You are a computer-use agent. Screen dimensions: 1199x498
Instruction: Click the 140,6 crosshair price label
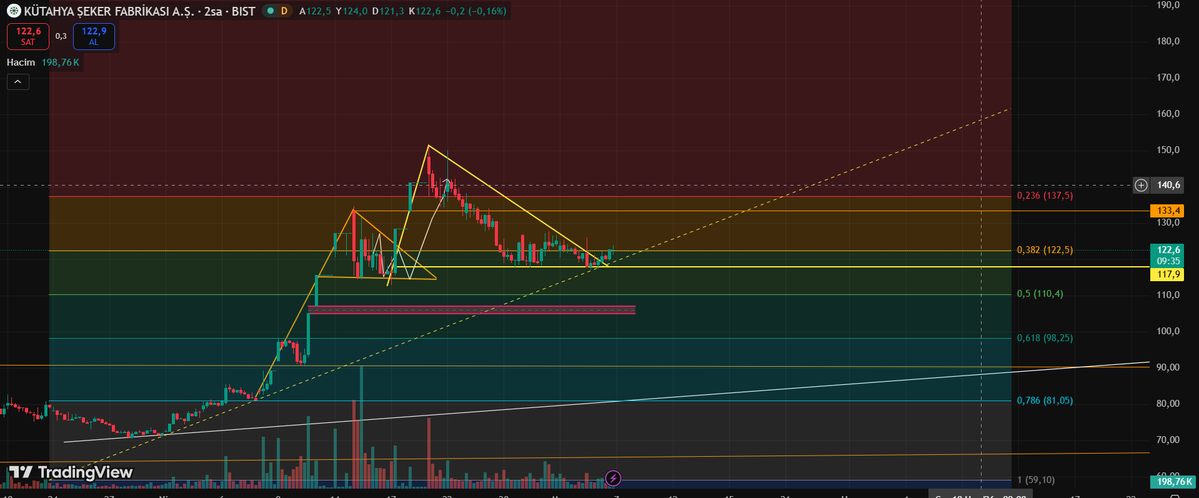point(1169,184)
